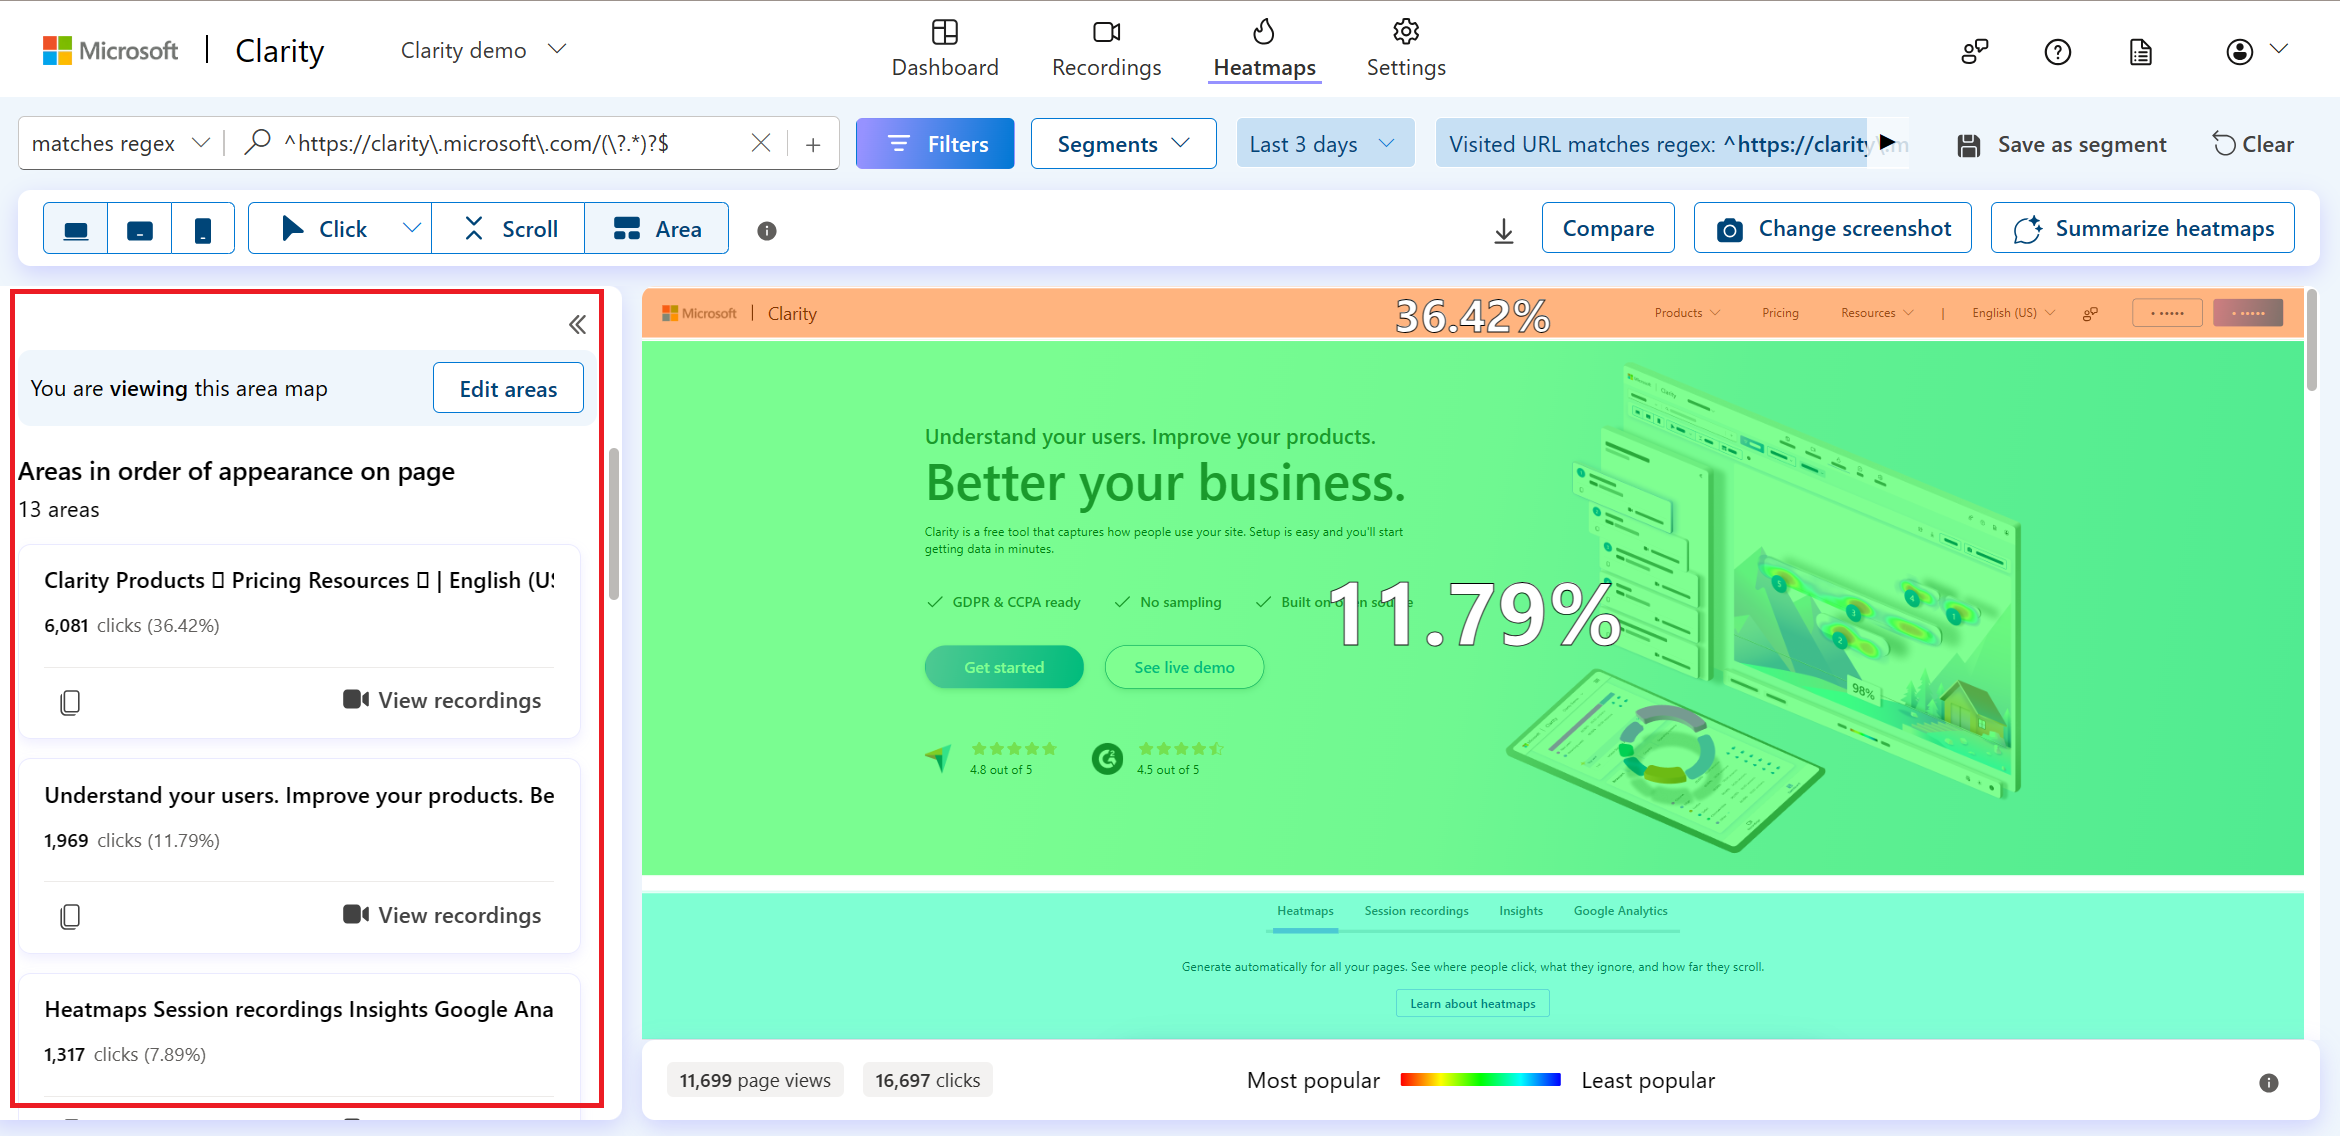This screenshot has width=2340, height=1136.
Task: Click the 11,699 page views badge
Action: (755, 1080)
